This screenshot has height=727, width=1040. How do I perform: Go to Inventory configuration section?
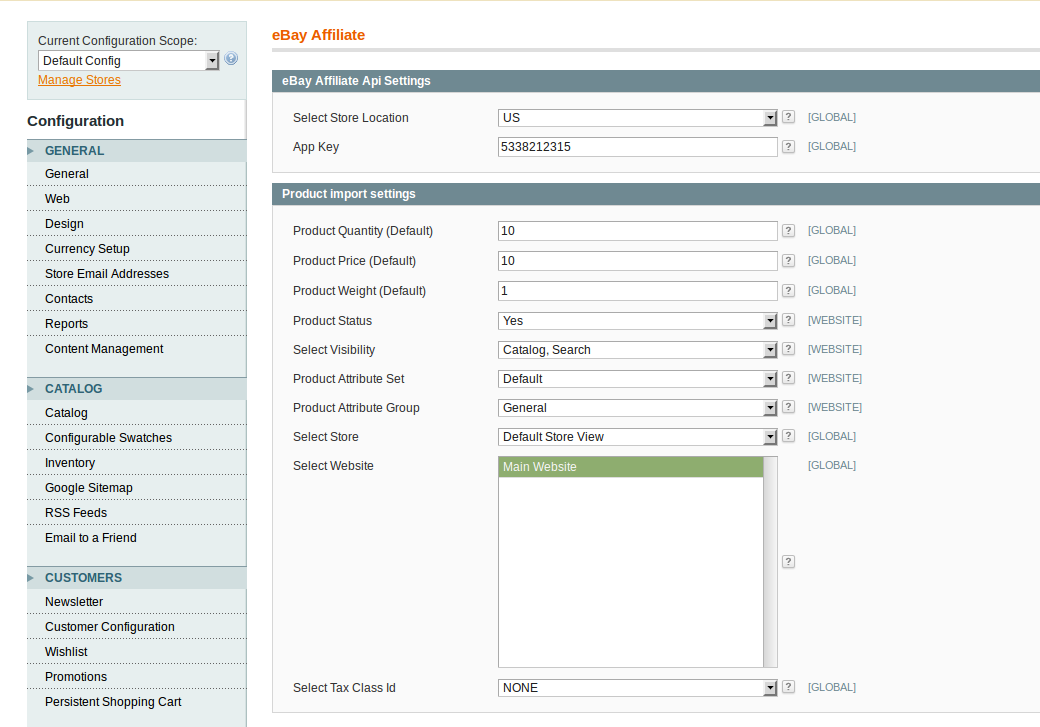coord(70,463)
